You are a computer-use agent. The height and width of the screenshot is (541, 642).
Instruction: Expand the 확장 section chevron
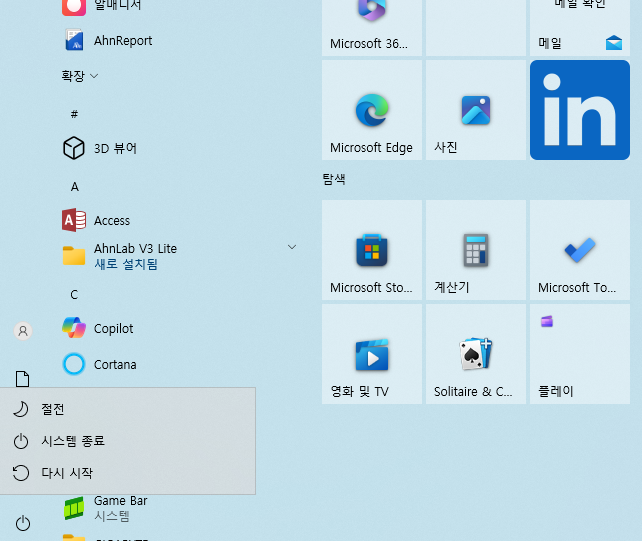(94, 76)
